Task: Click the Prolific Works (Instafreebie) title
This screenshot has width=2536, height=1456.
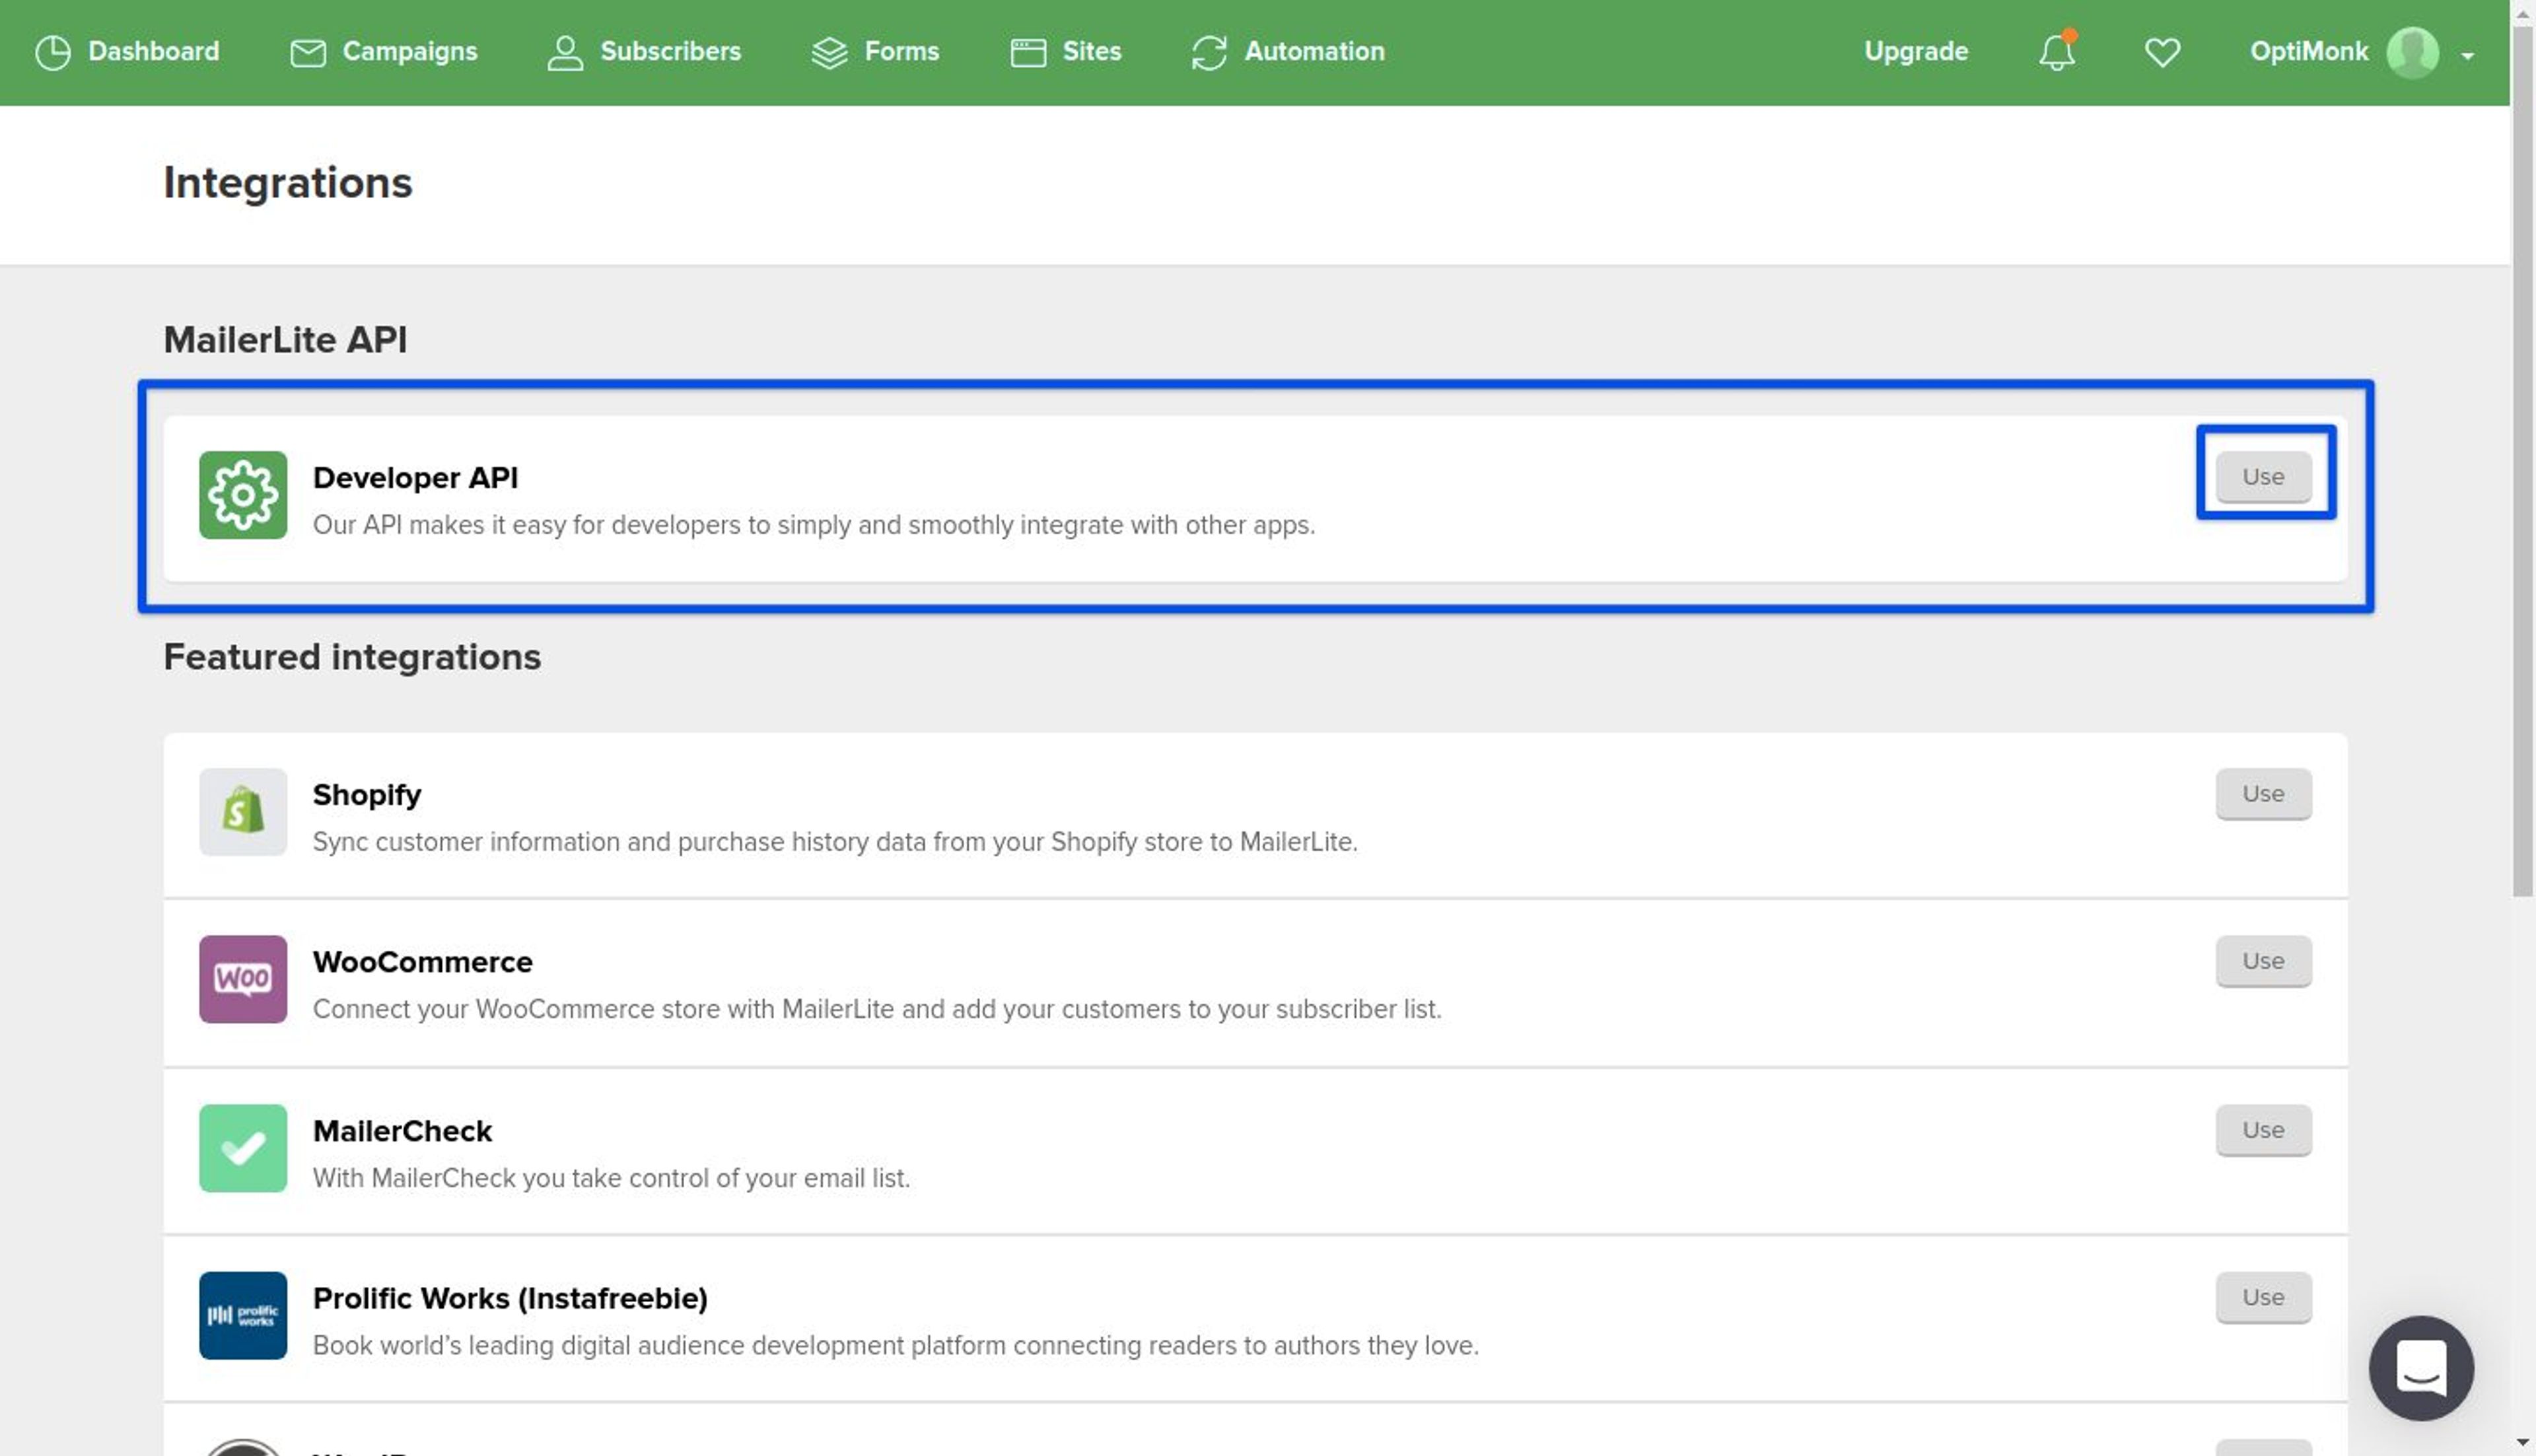Action: [510, 1298]
